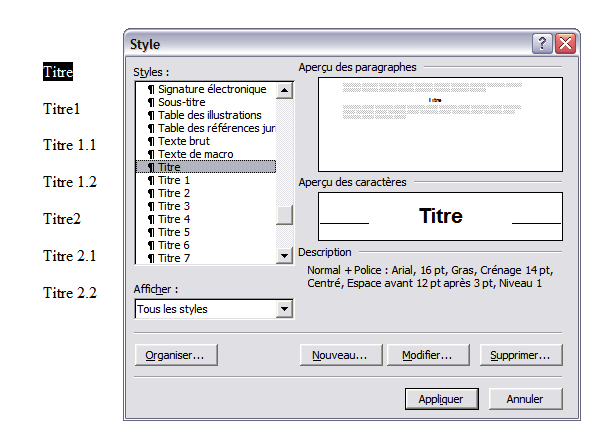Select 'Titre 7' style entry
Screen dimensions: 605x442
point(173,258)
